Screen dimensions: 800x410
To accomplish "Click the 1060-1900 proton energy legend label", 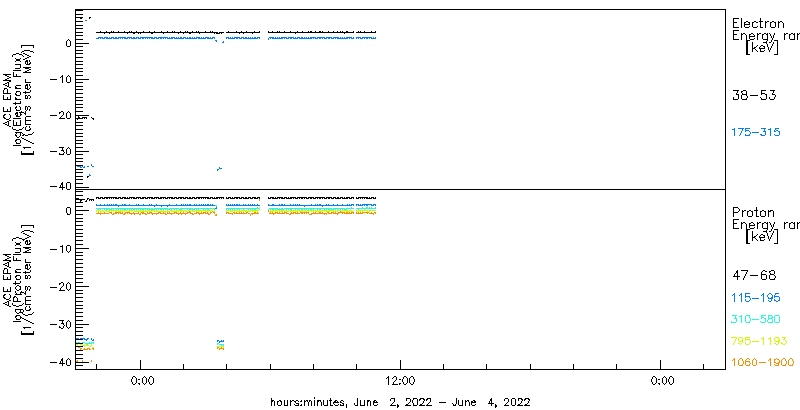I will [x=763, y=363].
